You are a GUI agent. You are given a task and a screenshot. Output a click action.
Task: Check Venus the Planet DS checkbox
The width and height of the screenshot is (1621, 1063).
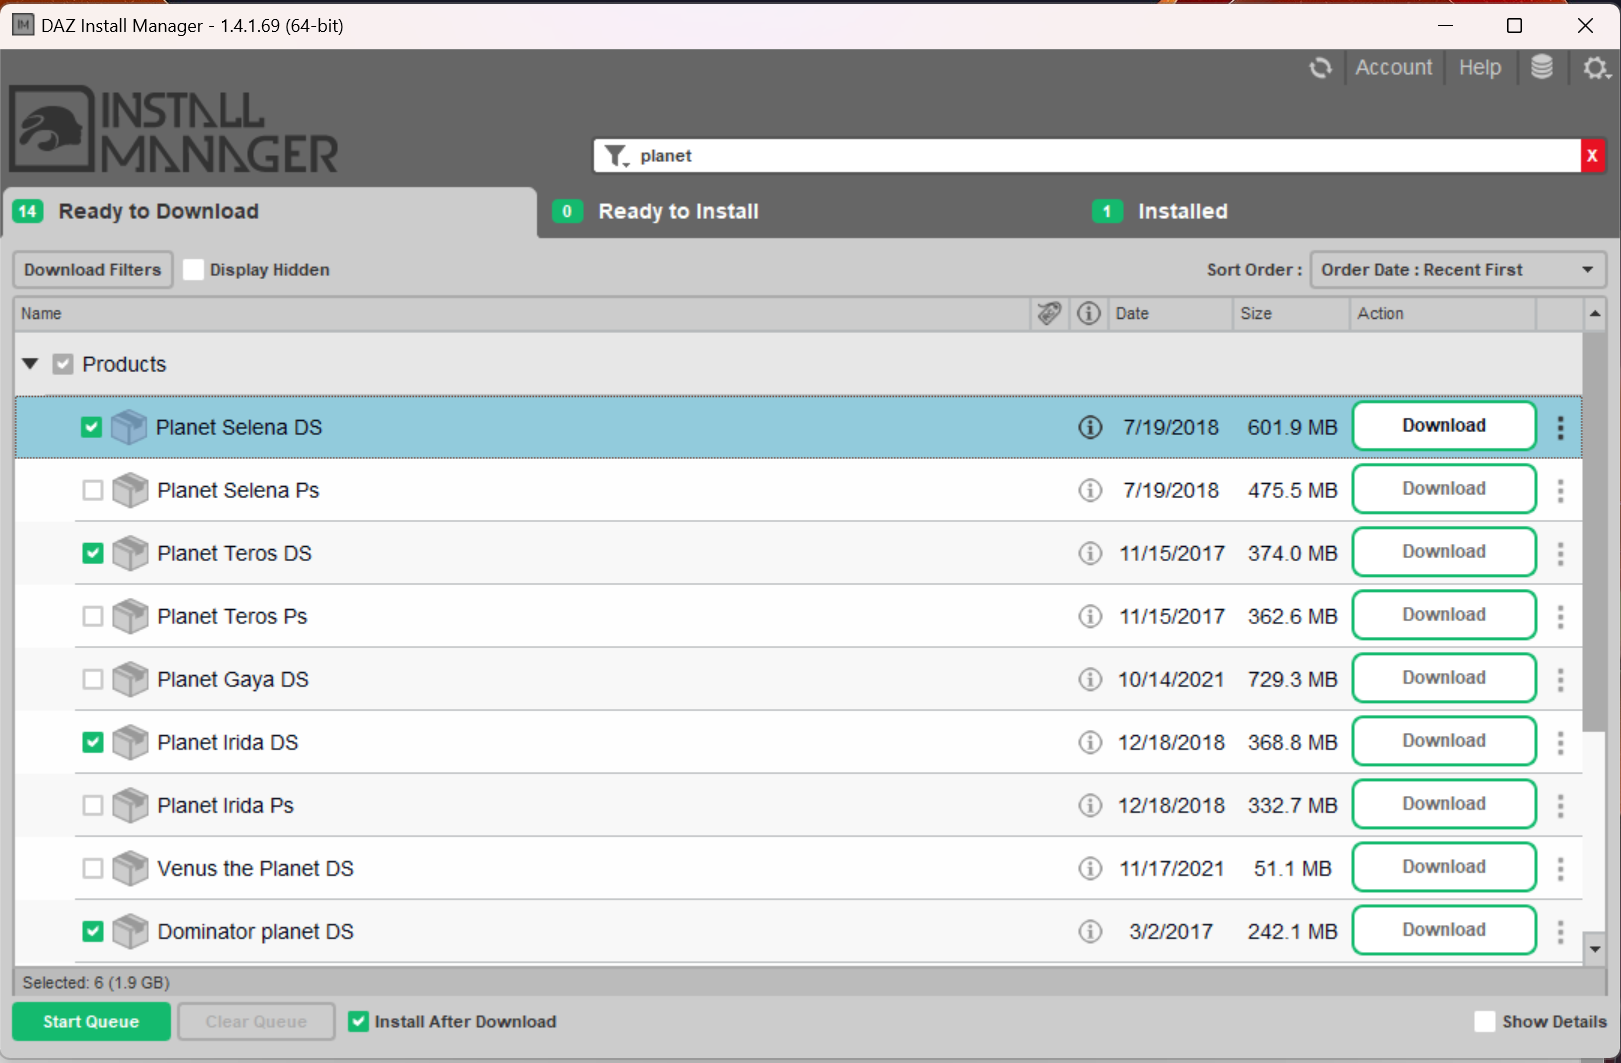coord(93,868)
